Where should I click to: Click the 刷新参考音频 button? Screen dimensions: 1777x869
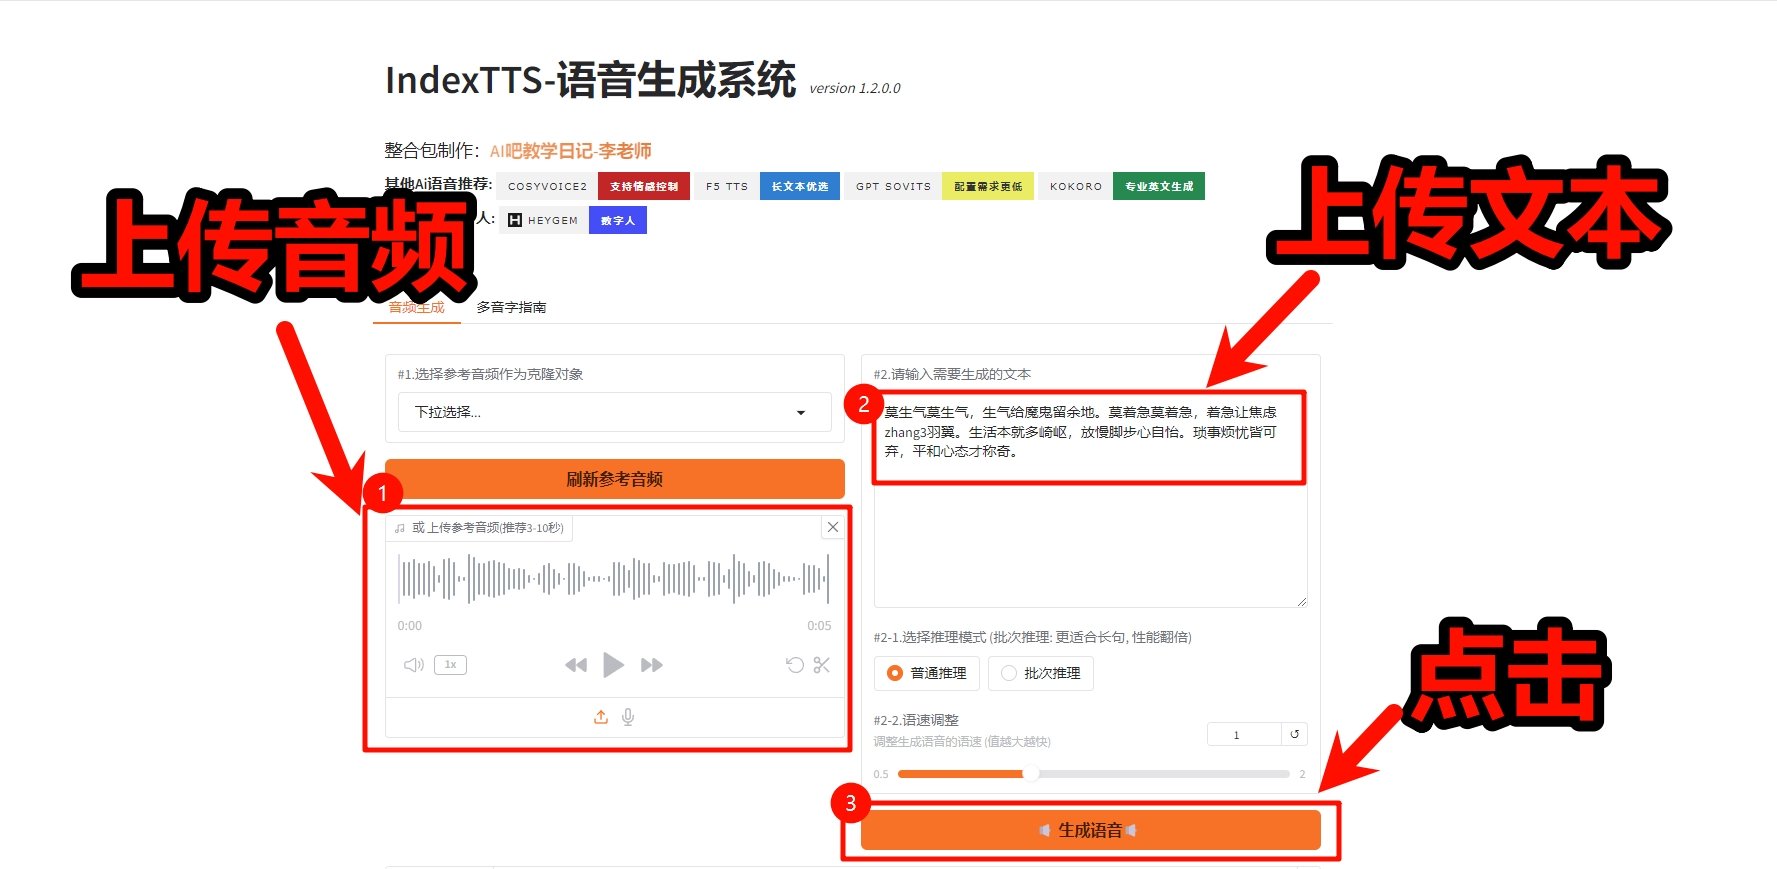point(614,479)
